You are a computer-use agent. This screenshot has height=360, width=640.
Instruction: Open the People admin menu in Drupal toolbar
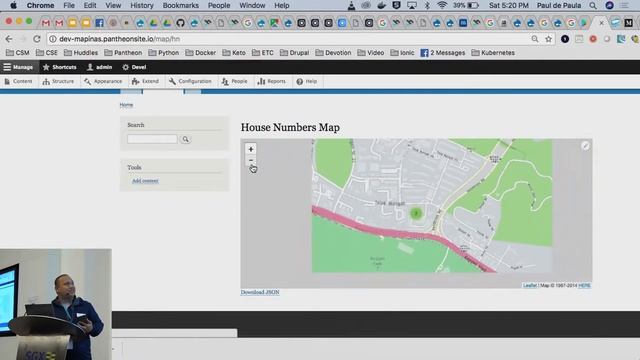pos(235,81)
